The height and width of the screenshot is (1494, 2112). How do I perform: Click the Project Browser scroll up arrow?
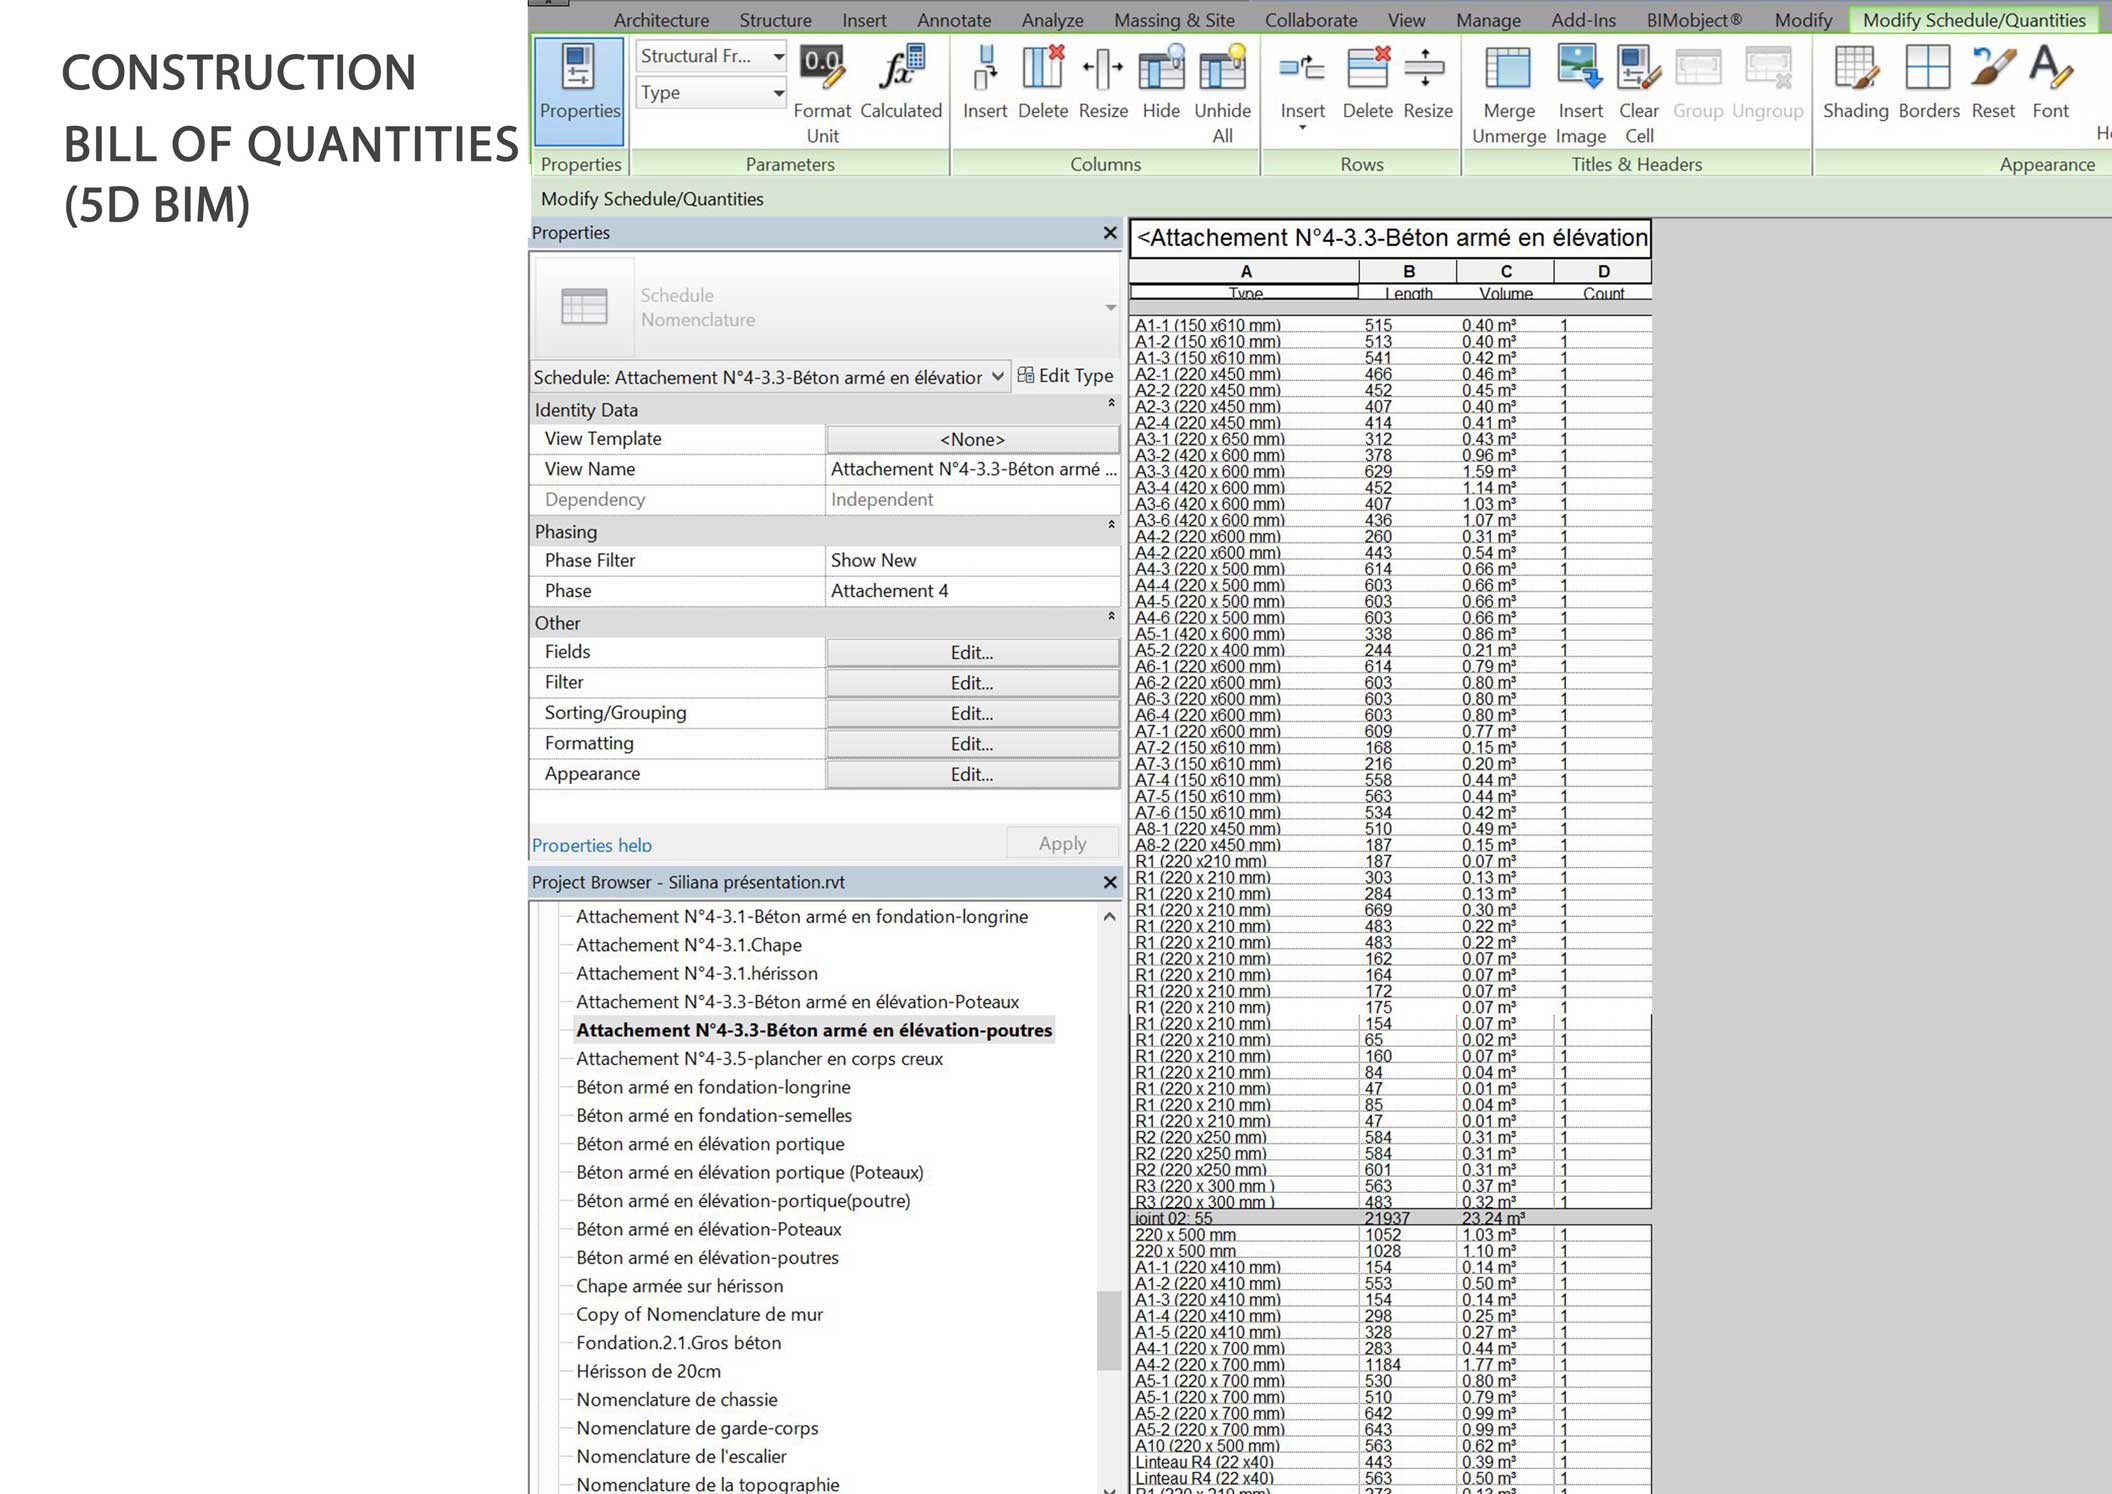point(1109,917)
